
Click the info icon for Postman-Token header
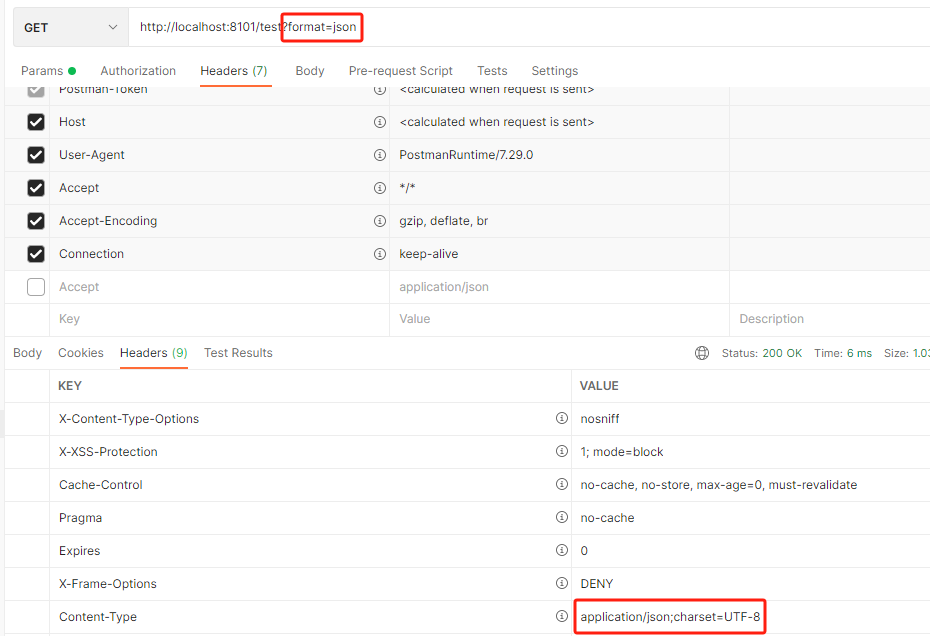[x=380, y=90]
